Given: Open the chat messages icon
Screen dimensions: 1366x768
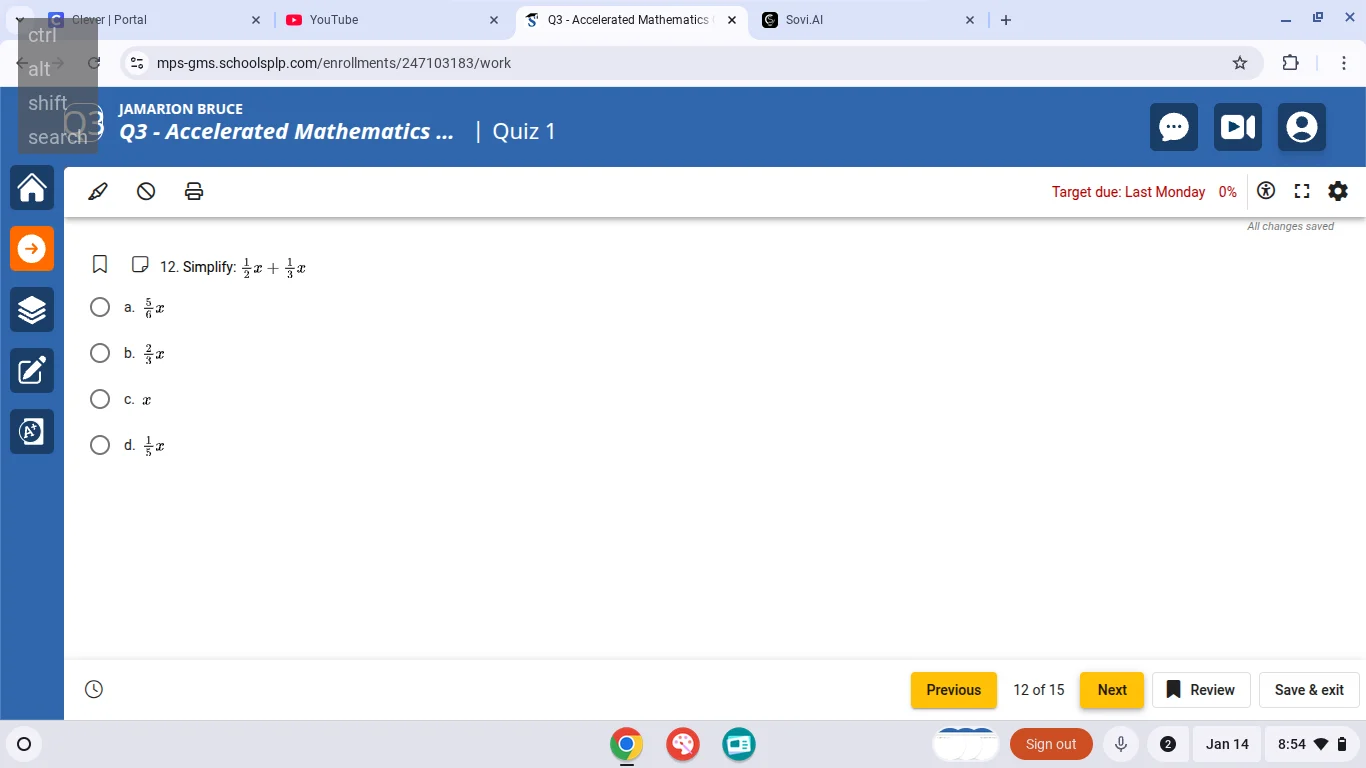Looking at the screenshot, I should (1174, 127).
